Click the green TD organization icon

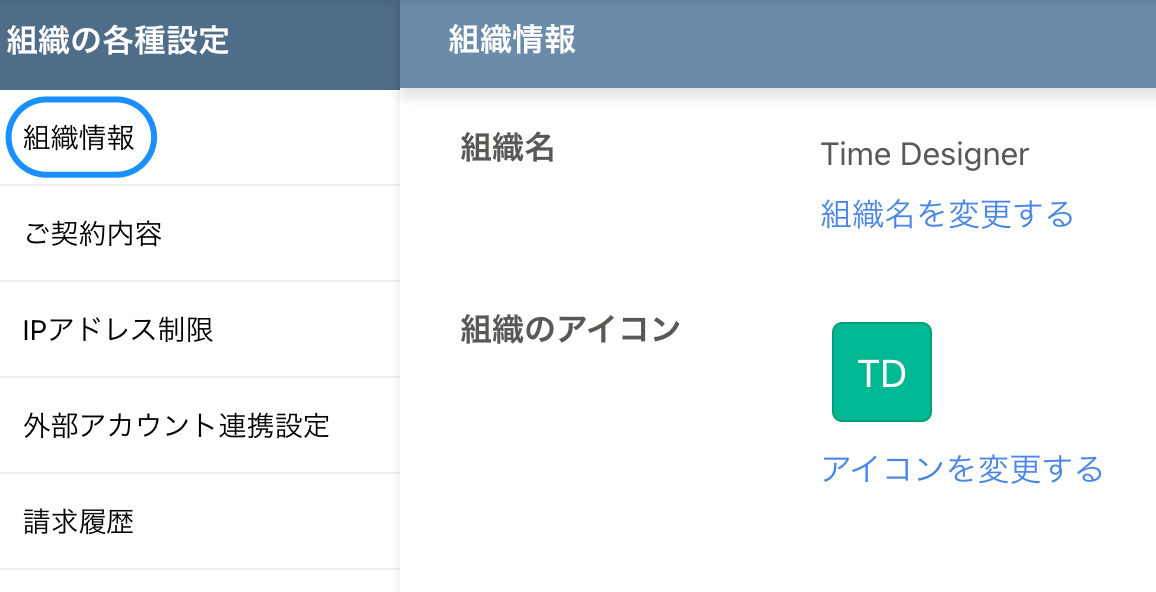[881, 371]
